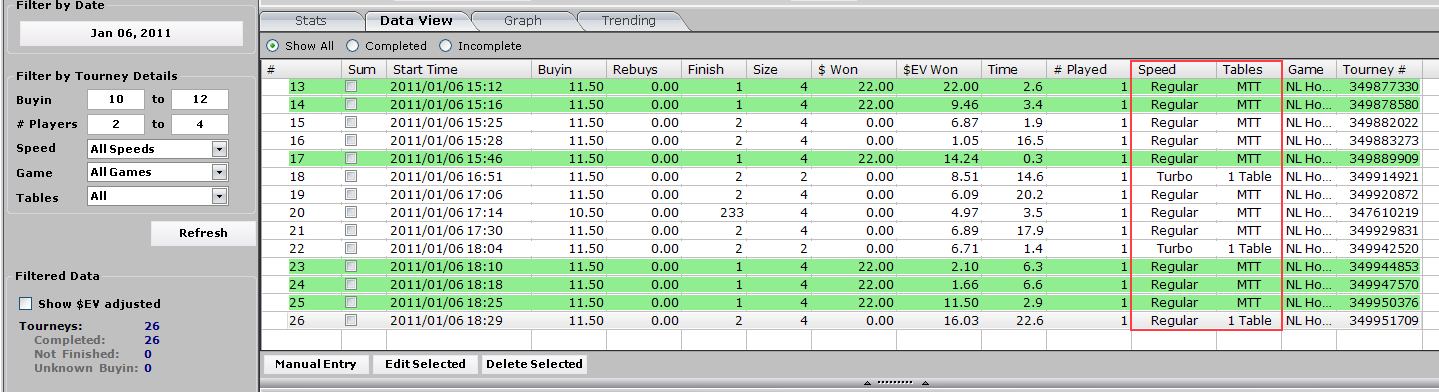This screenshot has width=1439, height=392.
Task: Click the 1 Table cell in row 26
Action: coord(1250,321)
